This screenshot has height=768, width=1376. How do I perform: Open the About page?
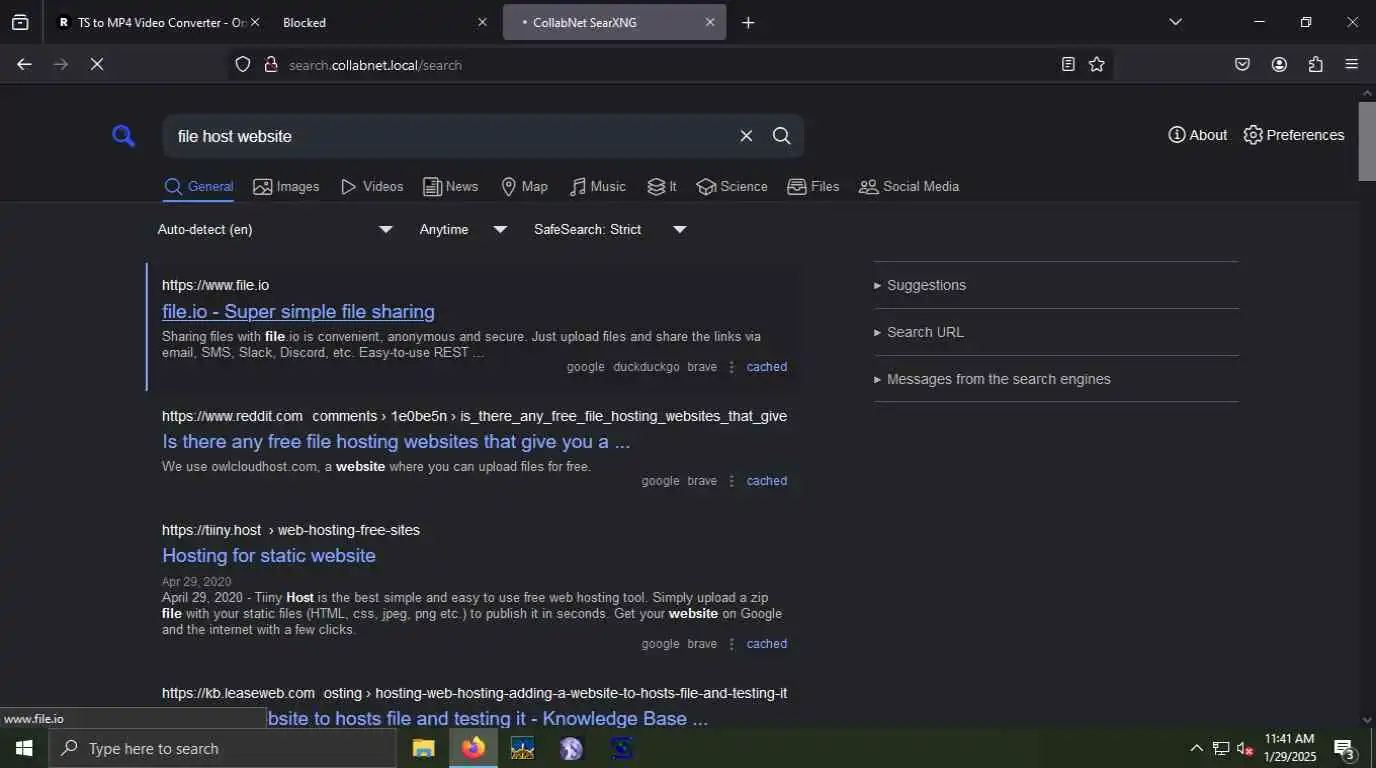tap(1197, 135)
